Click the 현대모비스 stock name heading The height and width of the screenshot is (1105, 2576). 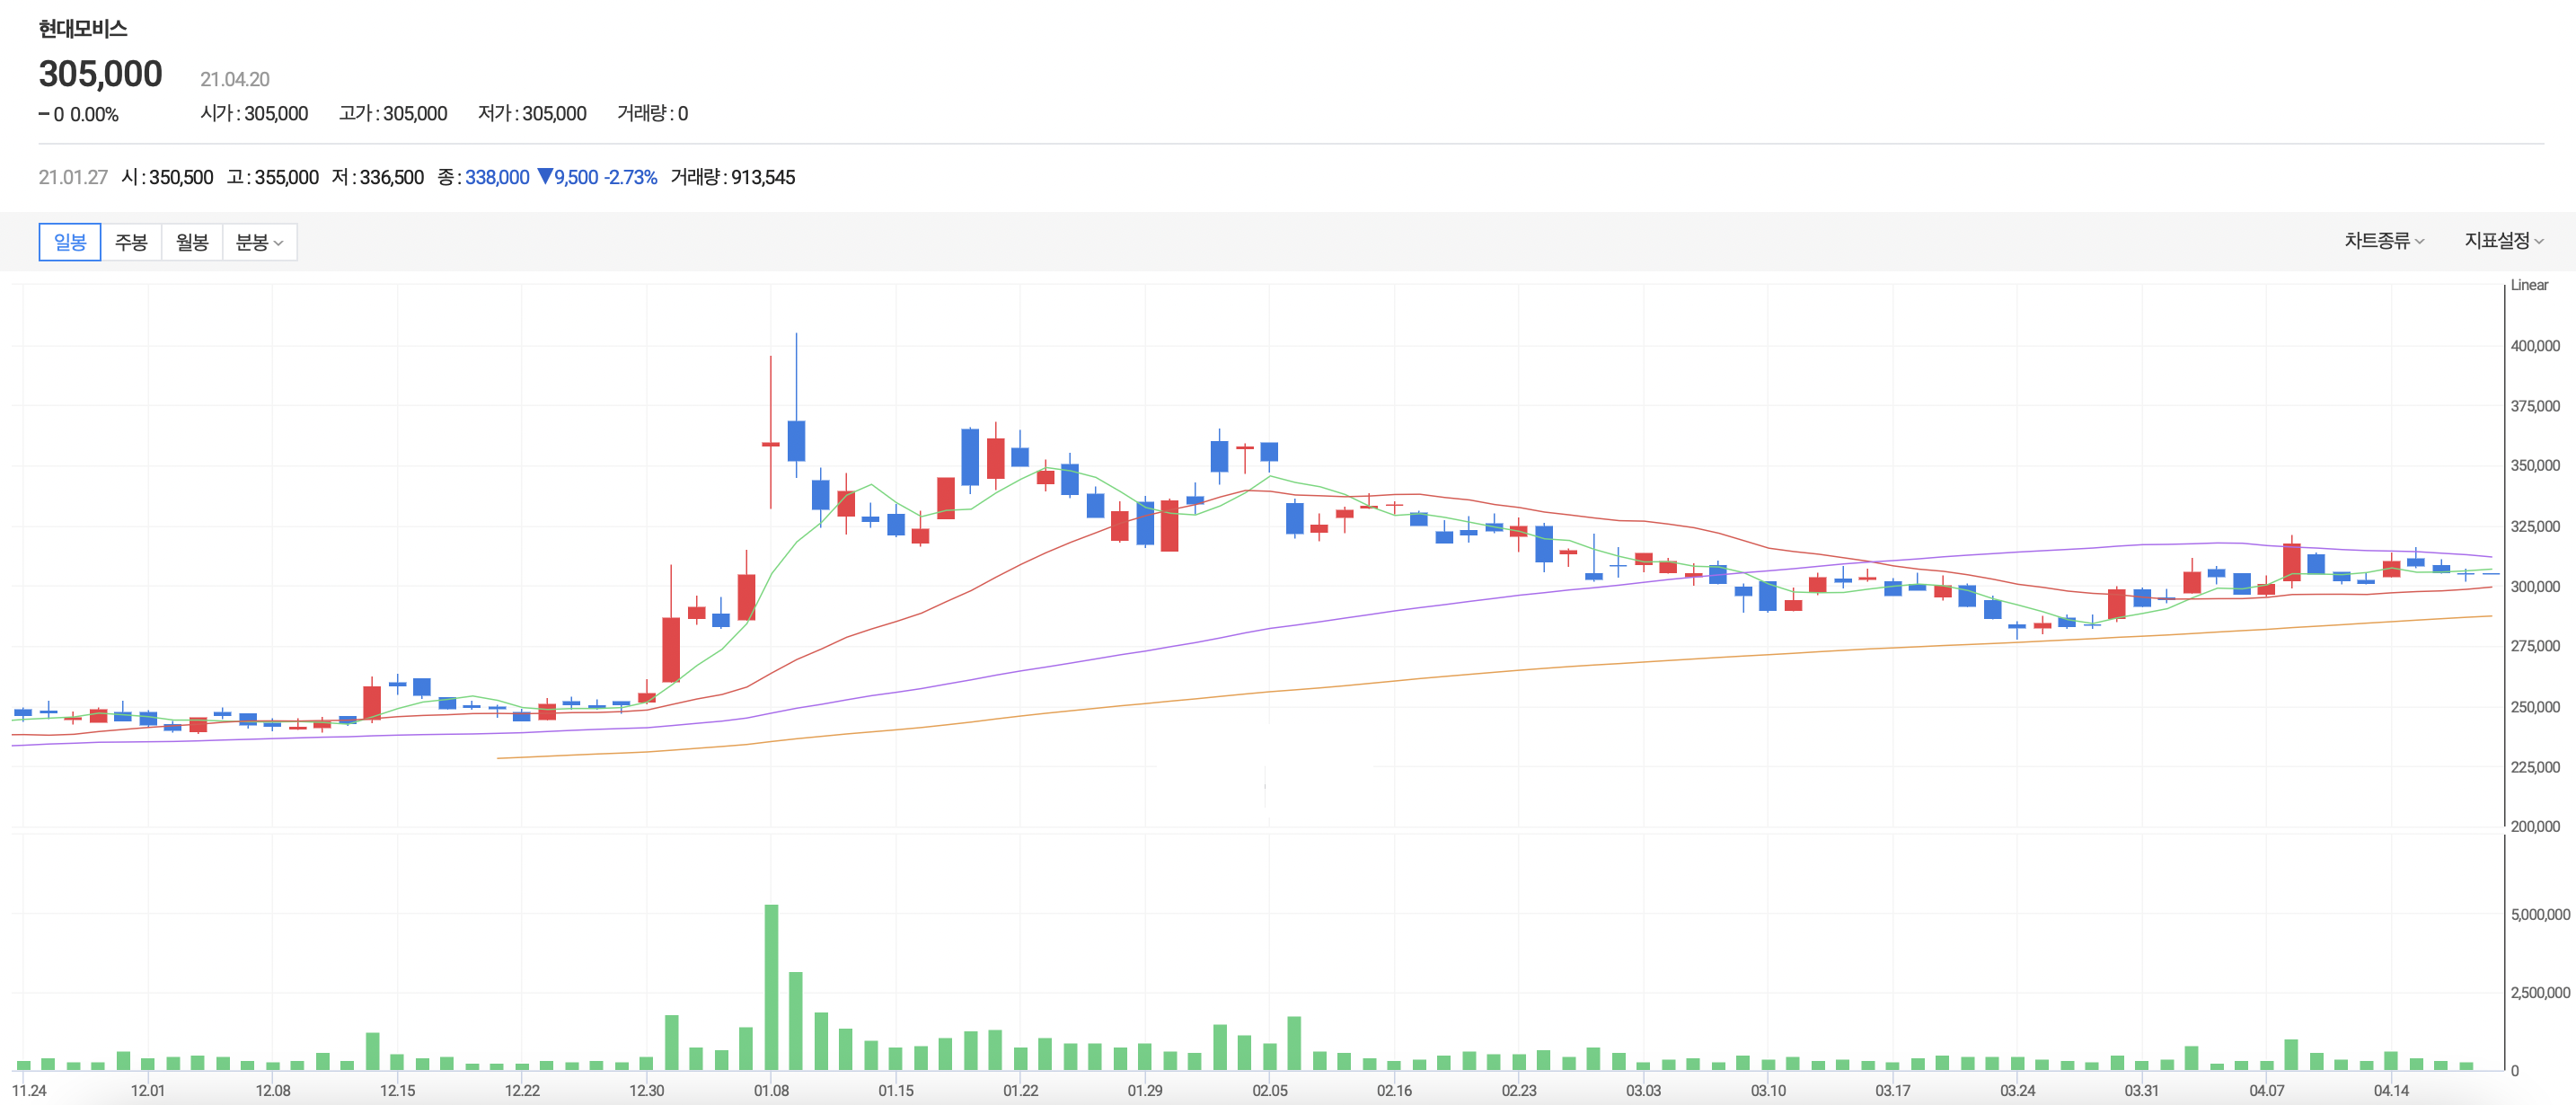point(83,29)
